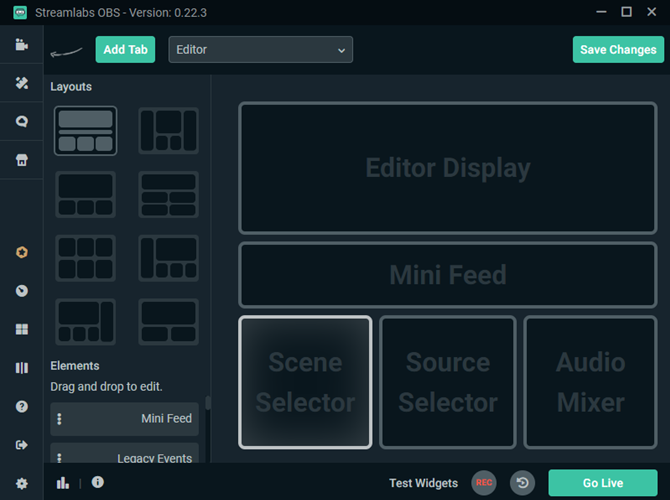Open the Help question mark icon

pos(21,406)
